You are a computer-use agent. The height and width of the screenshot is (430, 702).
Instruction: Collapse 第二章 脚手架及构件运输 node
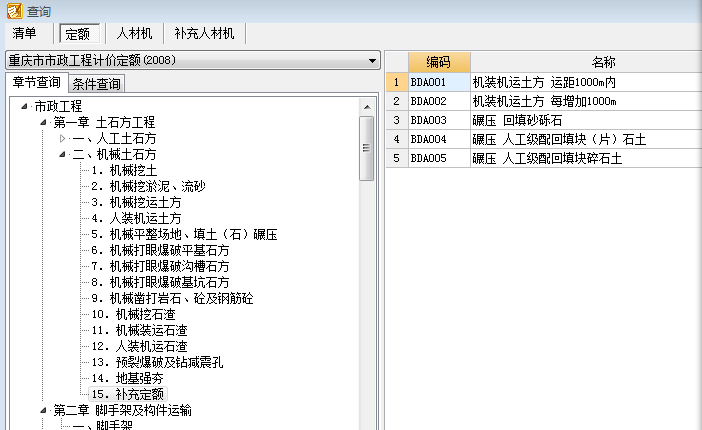[43, 410]
